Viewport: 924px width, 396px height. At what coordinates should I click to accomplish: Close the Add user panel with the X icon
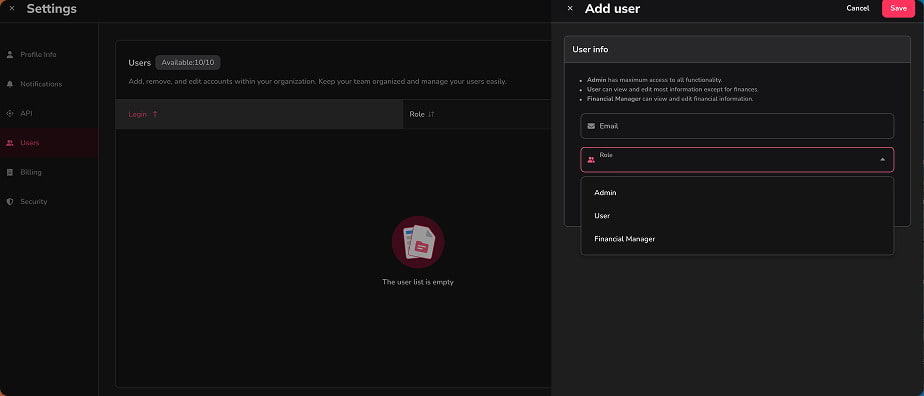569,9
